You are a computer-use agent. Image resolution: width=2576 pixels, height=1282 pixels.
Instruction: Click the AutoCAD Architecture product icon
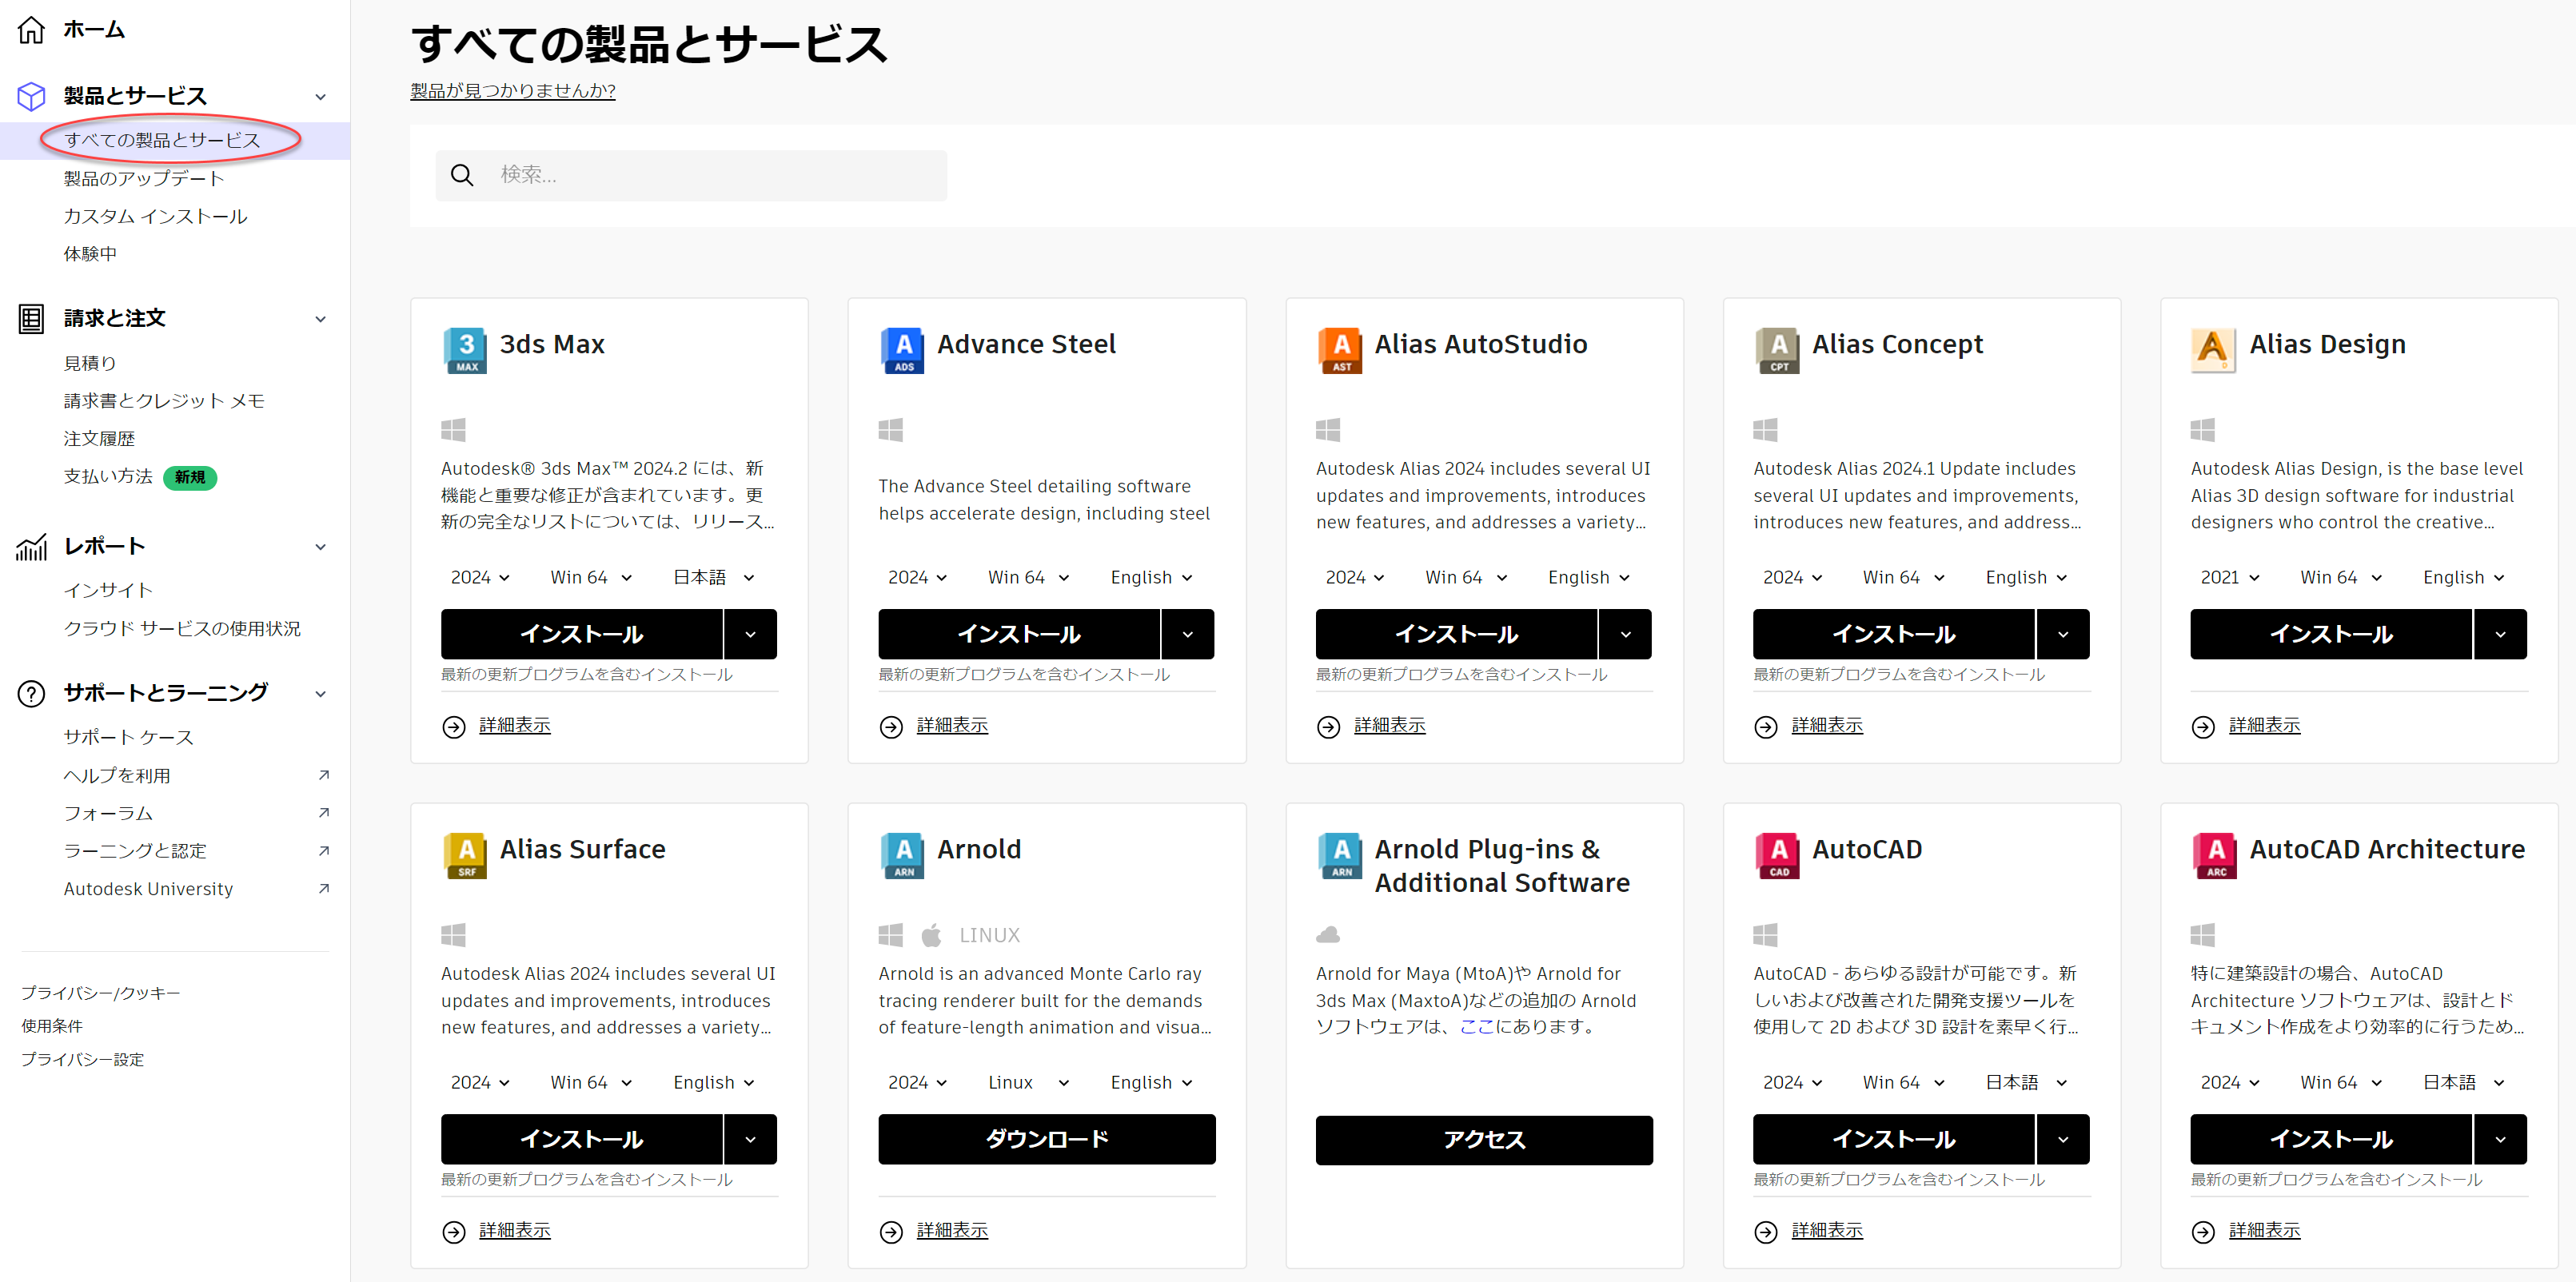(x=2215, y=856)
